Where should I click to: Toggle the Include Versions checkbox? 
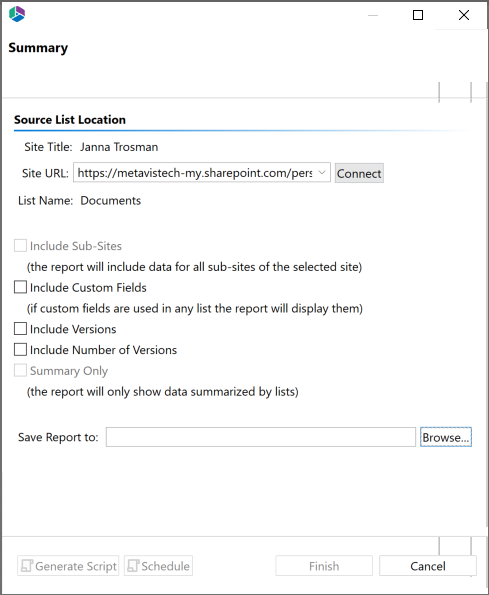click(20, 329)
